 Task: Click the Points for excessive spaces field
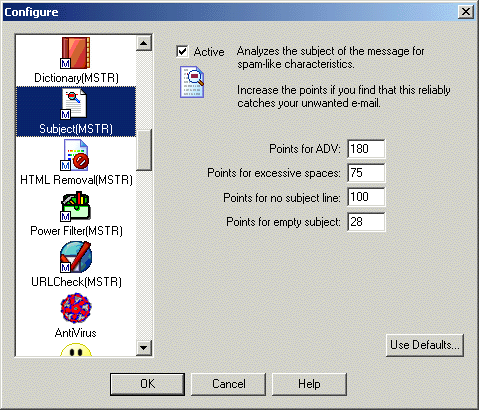pyautogui.click(x=366, y=173)
